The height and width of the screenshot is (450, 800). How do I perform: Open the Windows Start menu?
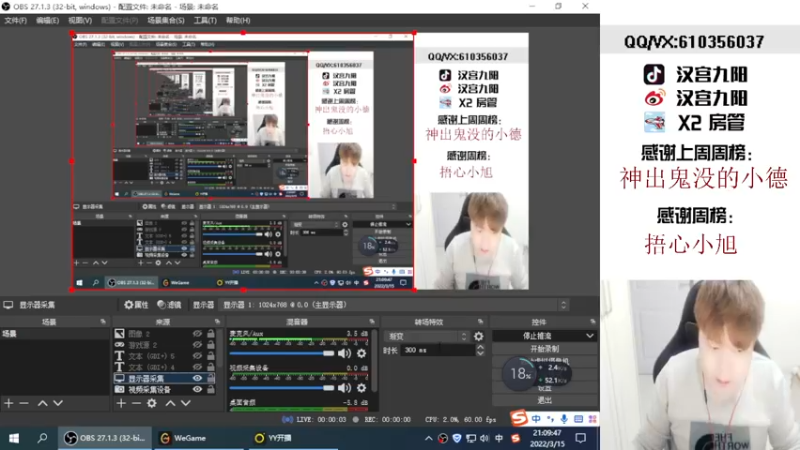[14, 438]
